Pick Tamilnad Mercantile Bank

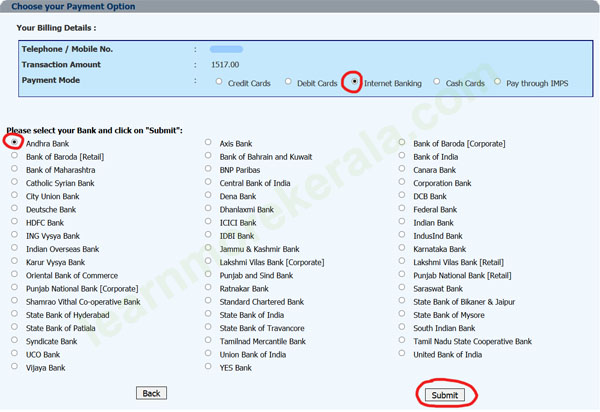208,340
